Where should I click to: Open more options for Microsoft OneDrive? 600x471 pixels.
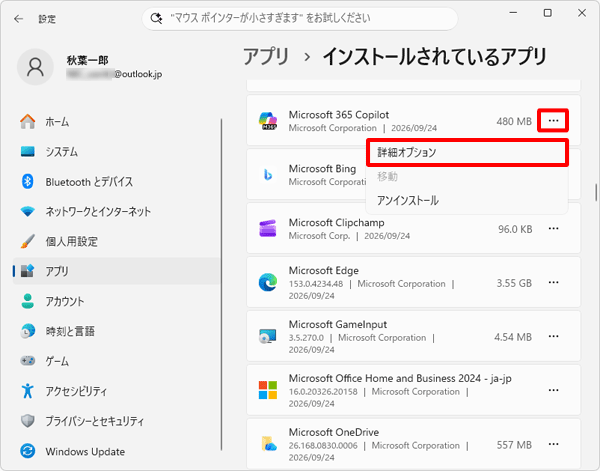(x=553, y=444)
